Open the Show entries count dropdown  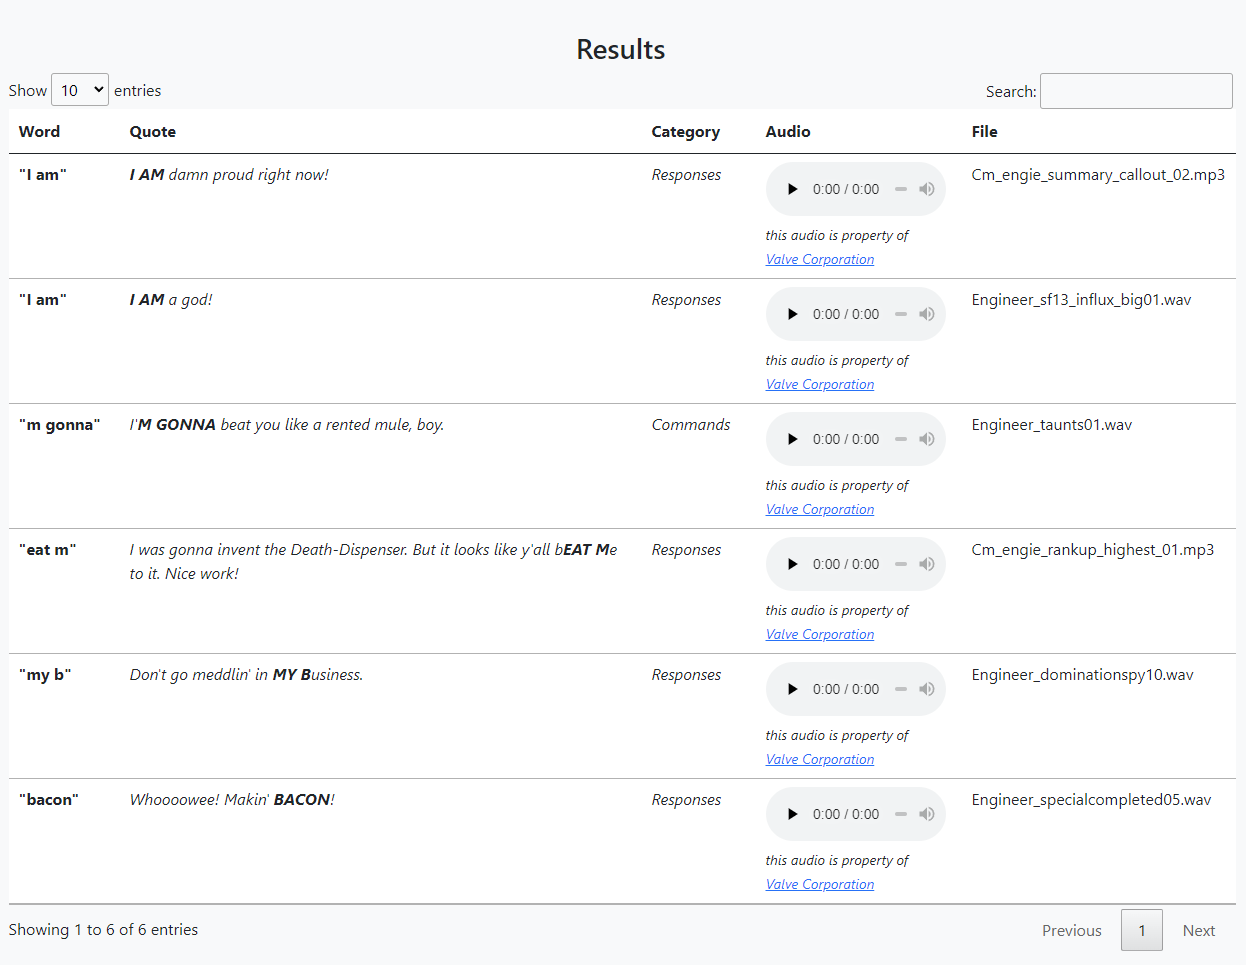80,90
